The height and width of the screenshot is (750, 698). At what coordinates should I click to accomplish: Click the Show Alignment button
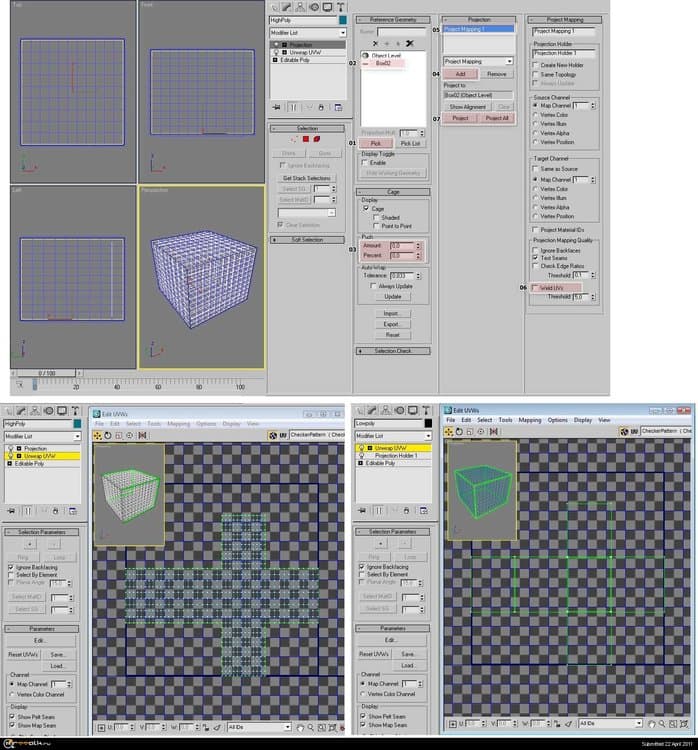tap(467, 107)
